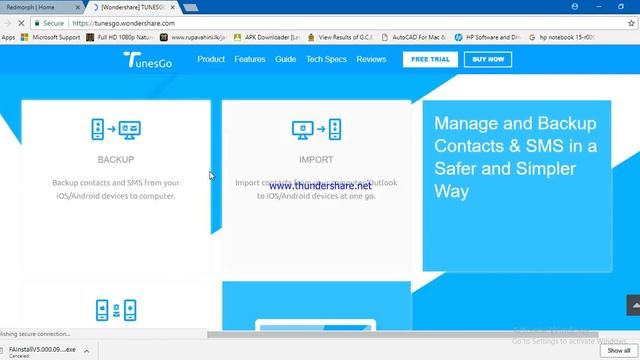This screenshot has width=640, height=360.
Task: Click Show all downloads button
Action: (x=618, y=351)
